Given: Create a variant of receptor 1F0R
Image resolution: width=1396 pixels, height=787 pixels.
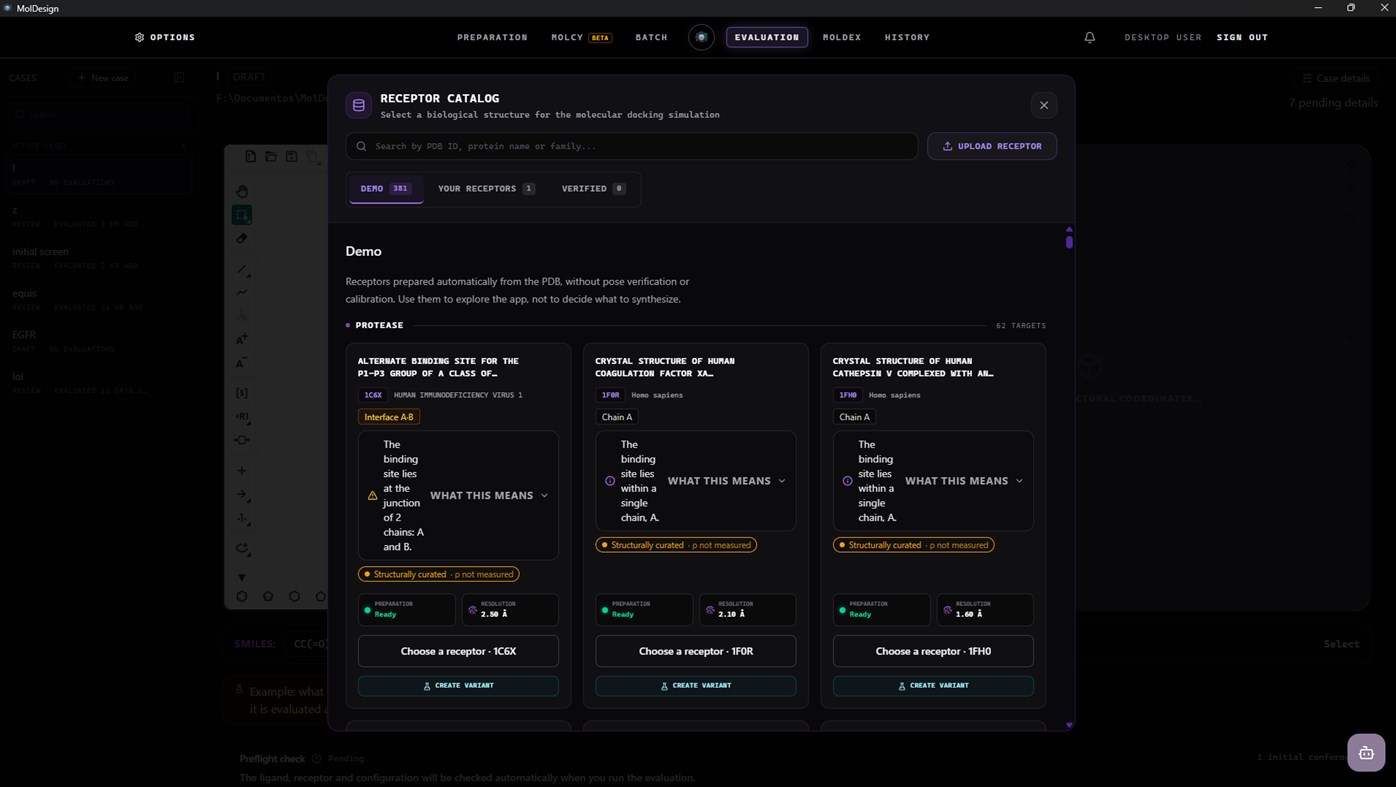Looking at the screenshot, I should tap(696, 685).
